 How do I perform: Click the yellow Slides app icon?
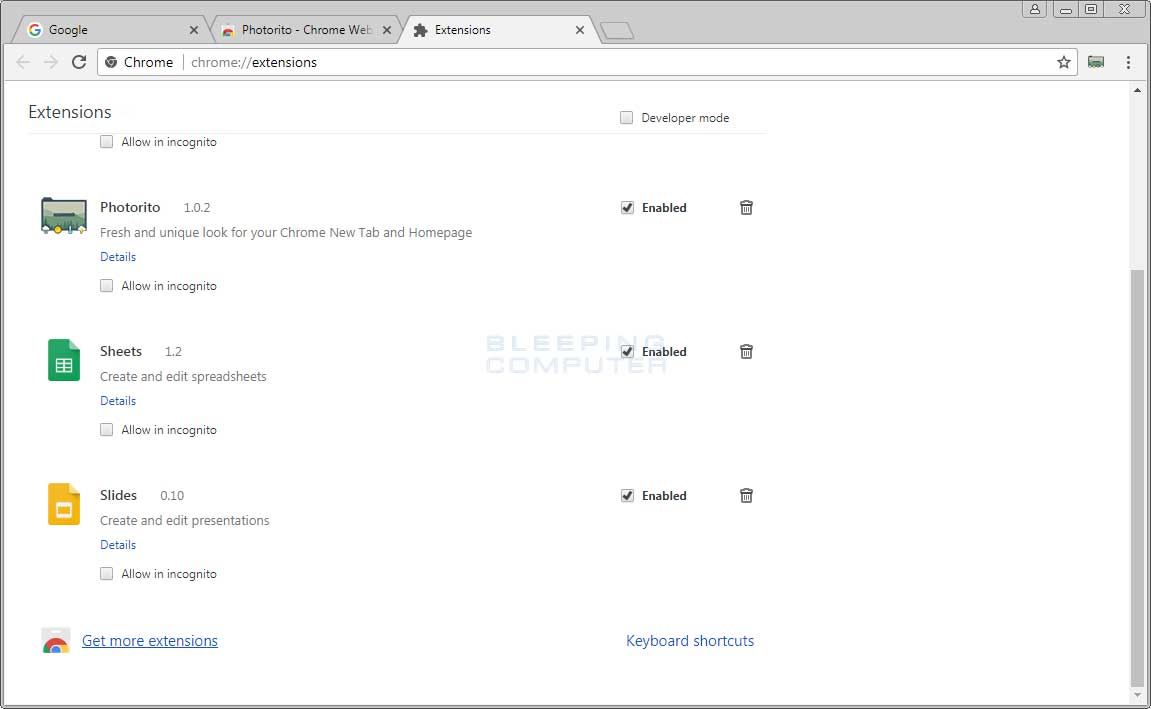[64, 503]
